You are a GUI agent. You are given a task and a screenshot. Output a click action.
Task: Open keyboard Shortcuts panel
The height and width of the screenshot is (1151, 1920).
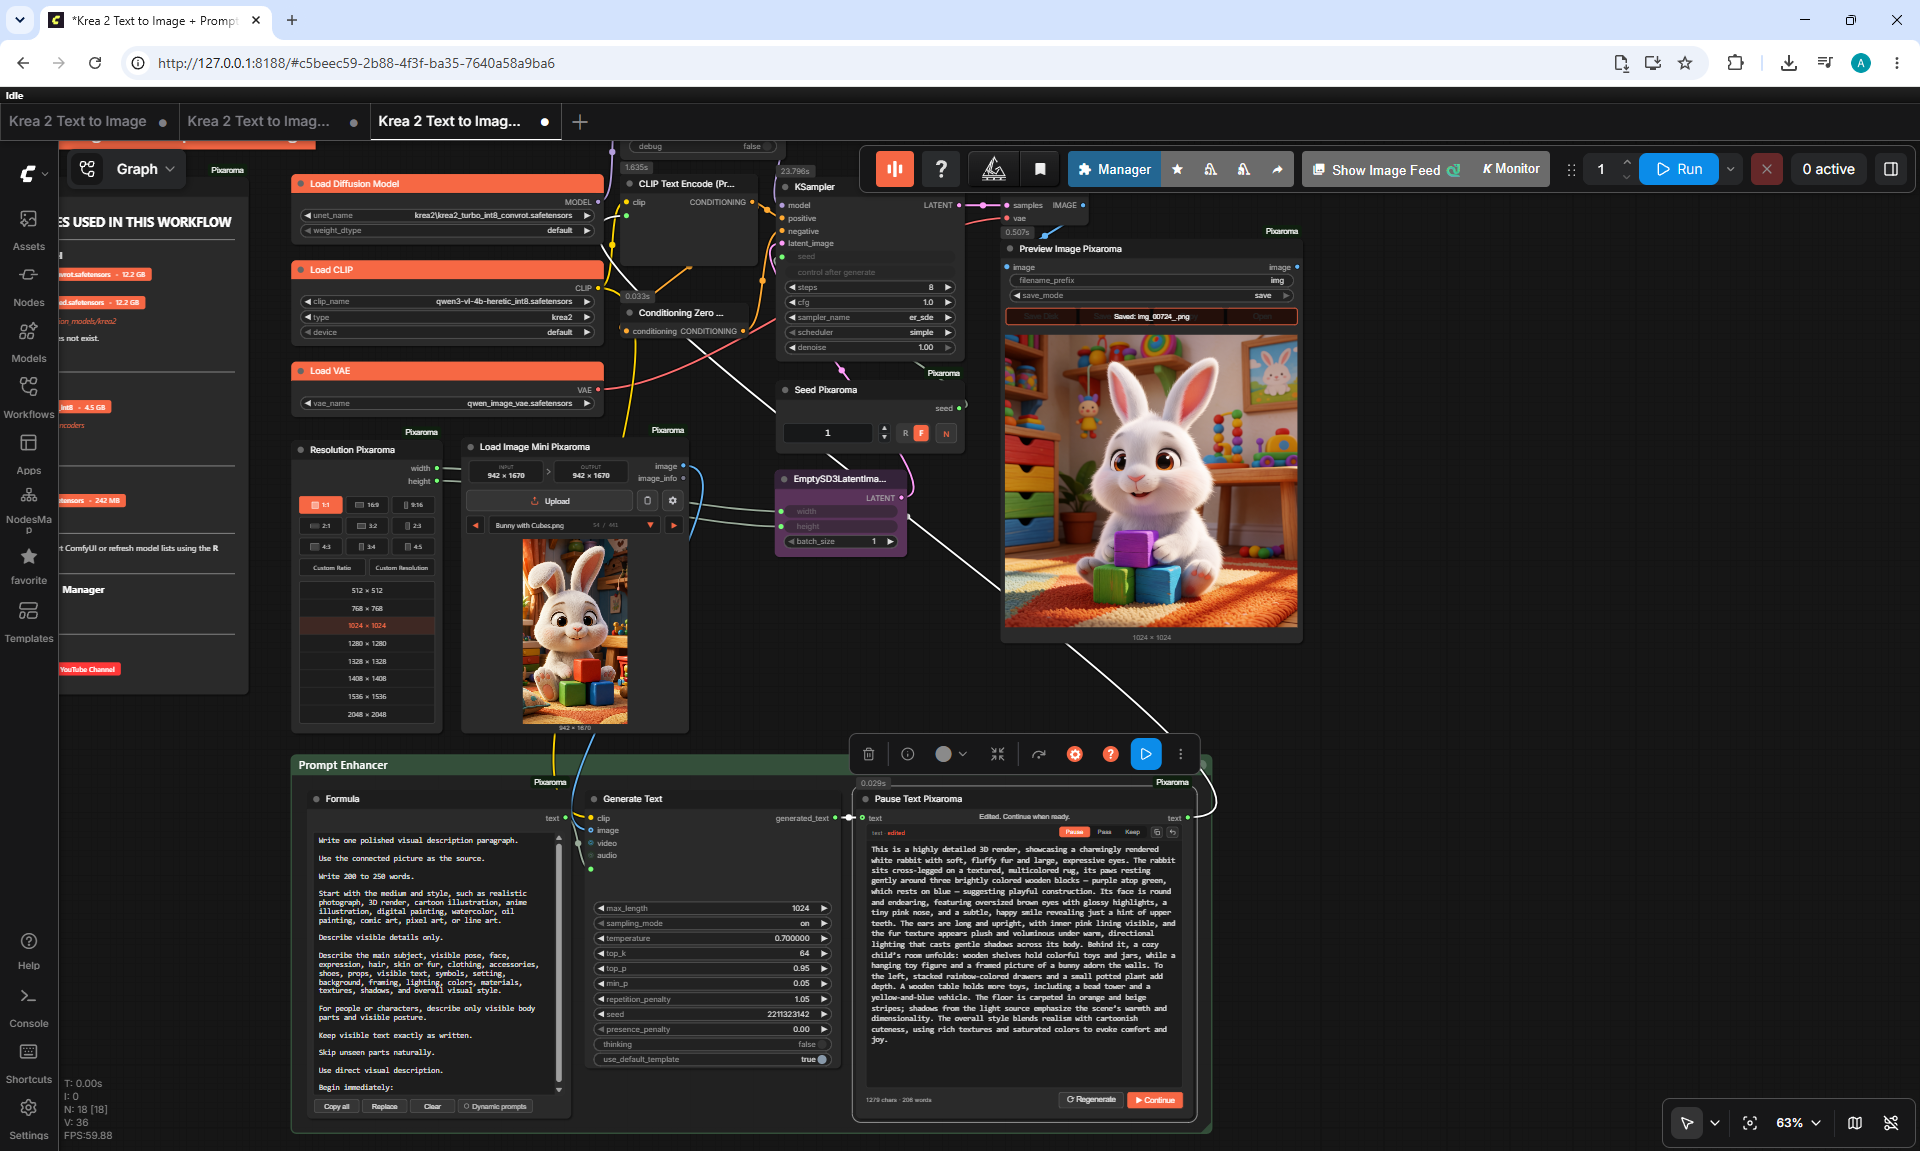coord(28,1064)
